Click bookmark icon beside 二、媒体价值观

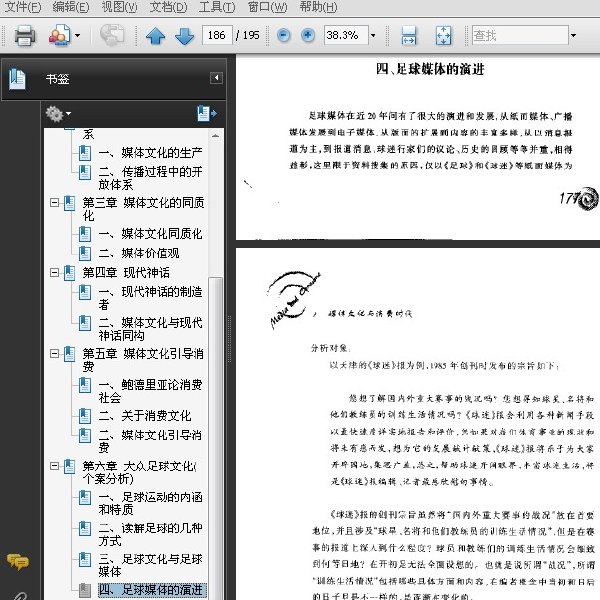[x=85, y=253]
